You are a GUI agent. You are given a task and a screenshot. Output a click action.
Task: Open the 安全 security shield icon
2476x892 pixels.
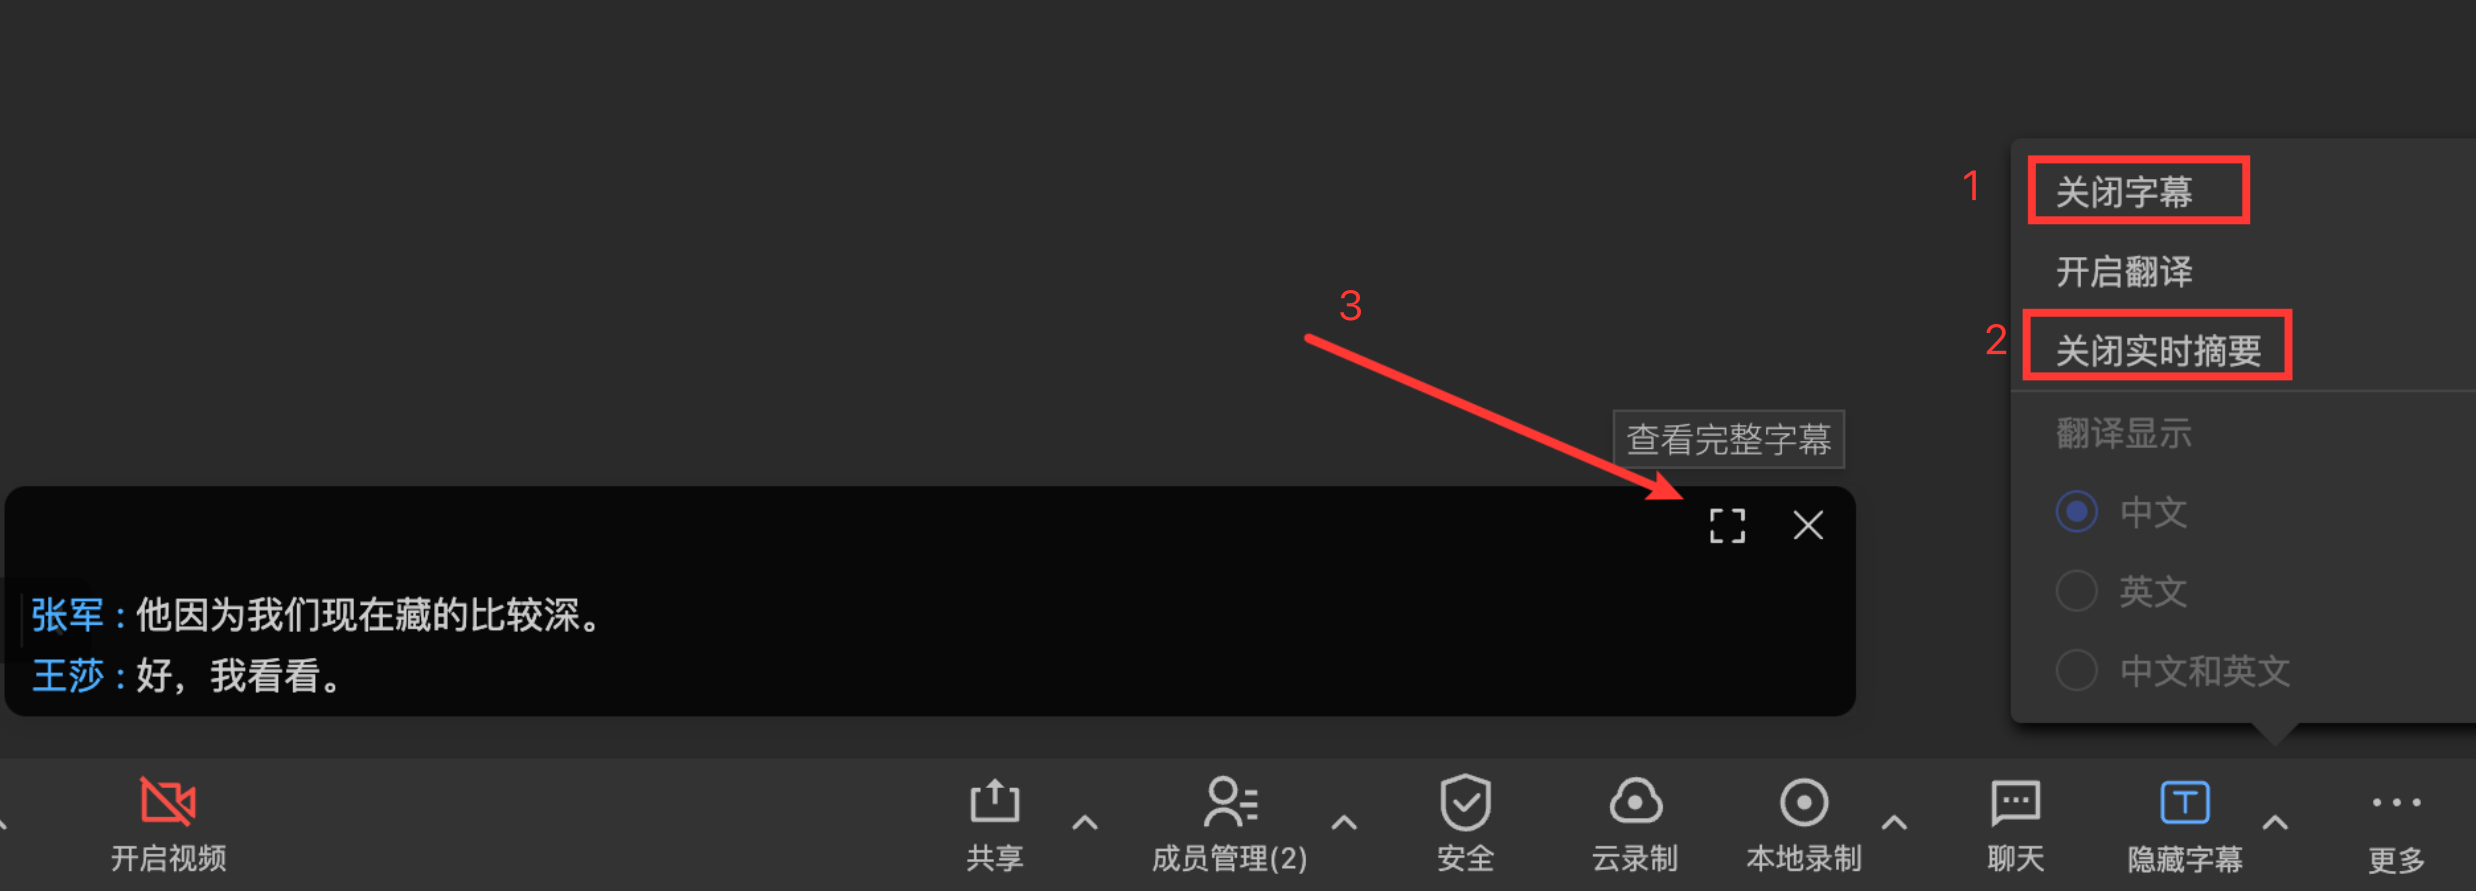[1465, 802]
